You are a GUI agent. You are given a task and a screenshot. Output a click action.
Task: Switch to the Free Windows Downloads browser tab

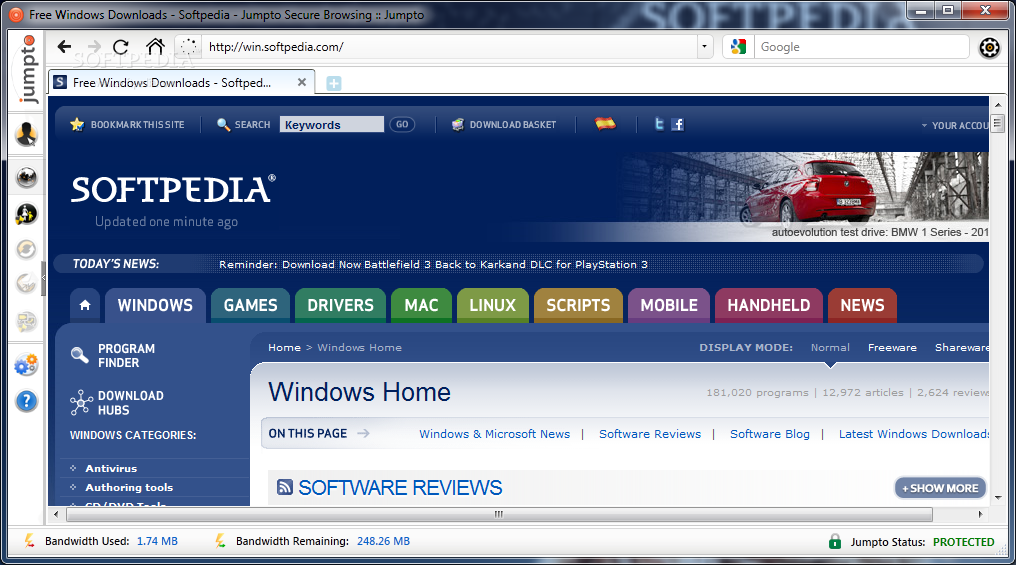181,82
